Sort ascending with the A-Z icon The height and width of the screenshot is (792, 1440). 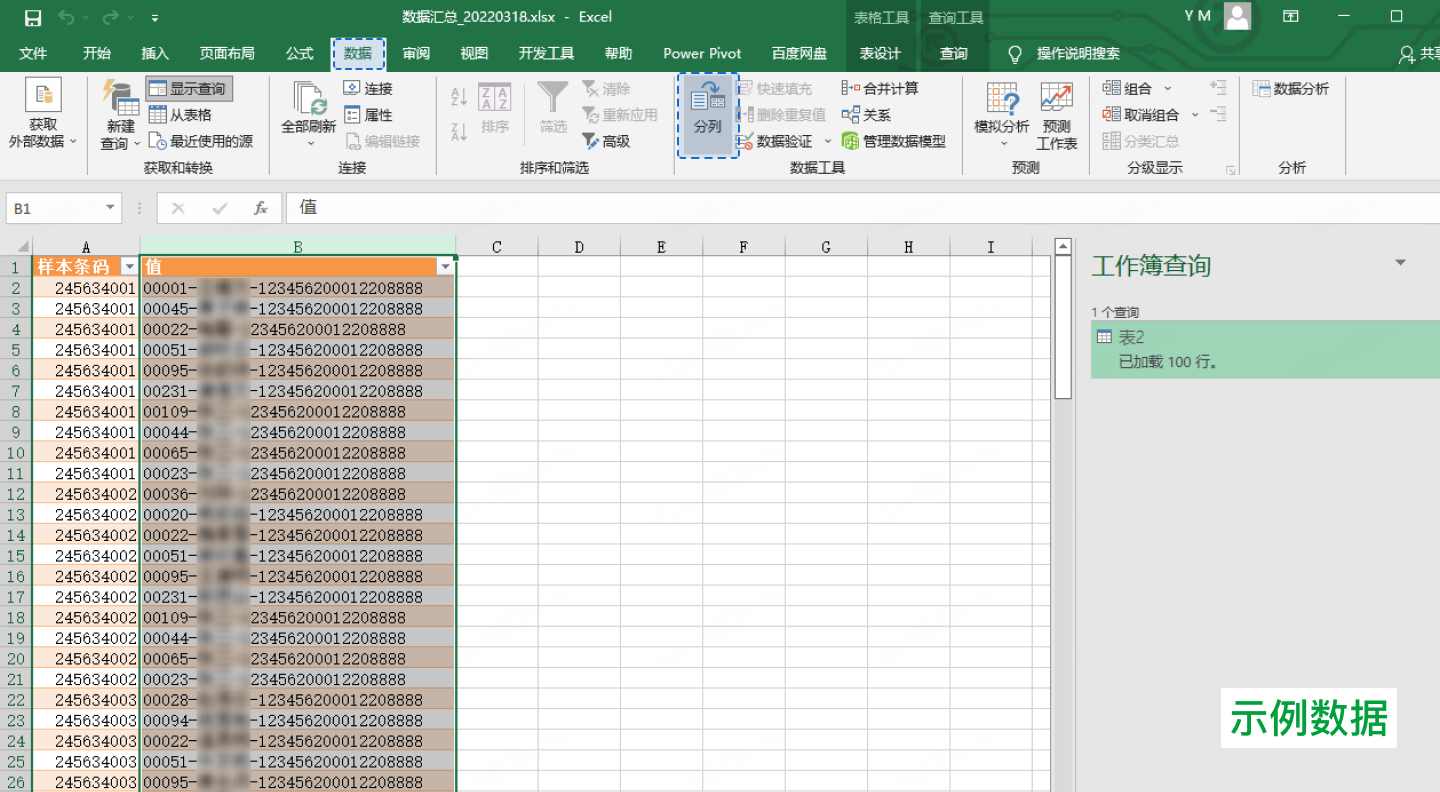pyautogui.click(x=459, y=98)
